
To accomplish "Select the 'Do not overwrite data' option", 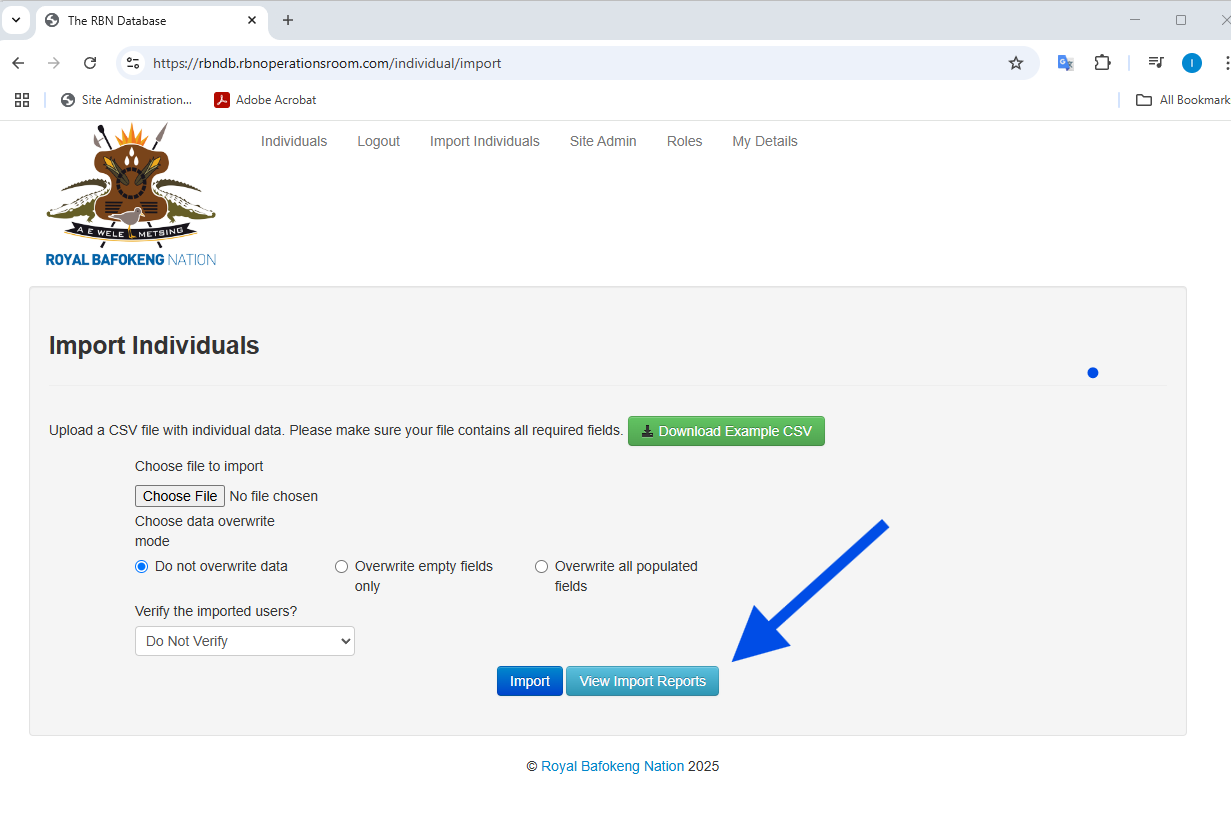I will 141,567.
